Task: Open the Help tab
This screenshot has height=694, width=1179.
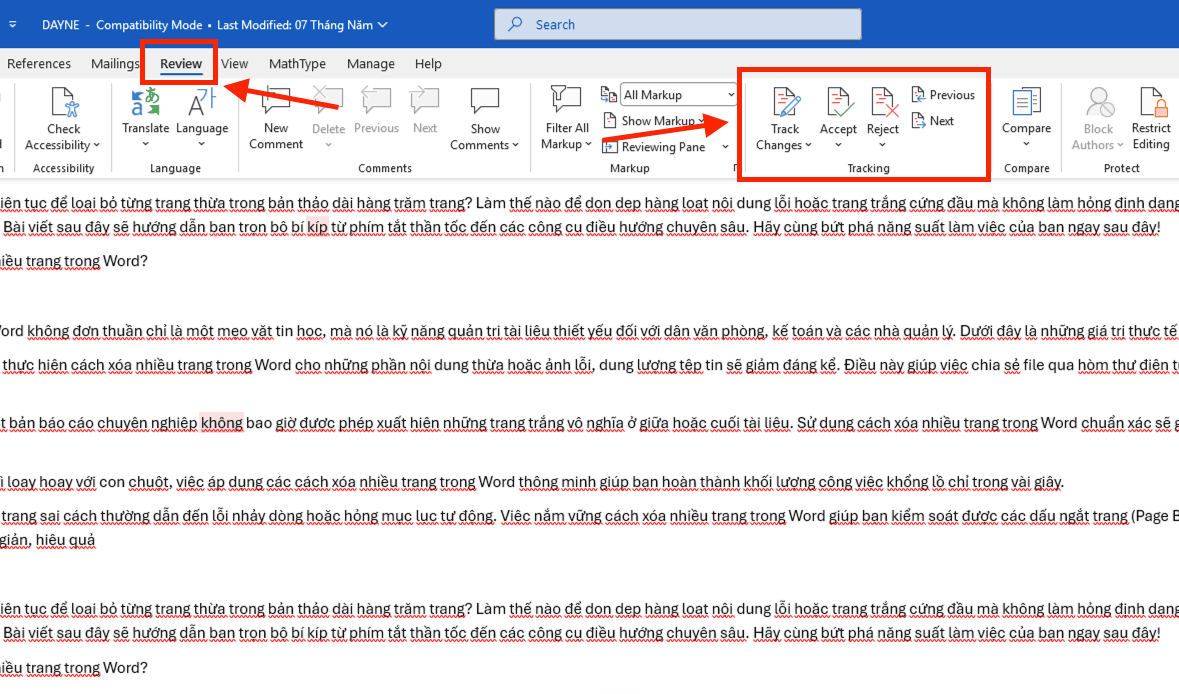Action: 428,64
